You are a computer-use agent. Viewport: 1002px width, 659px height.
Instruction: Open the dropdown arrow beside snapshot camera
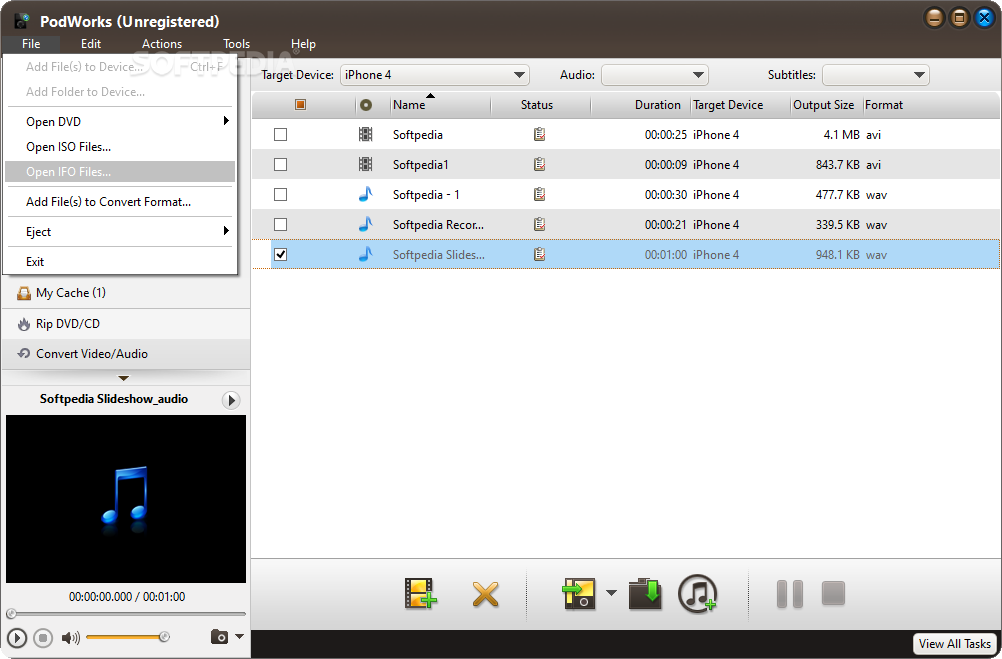coord(240,637)
